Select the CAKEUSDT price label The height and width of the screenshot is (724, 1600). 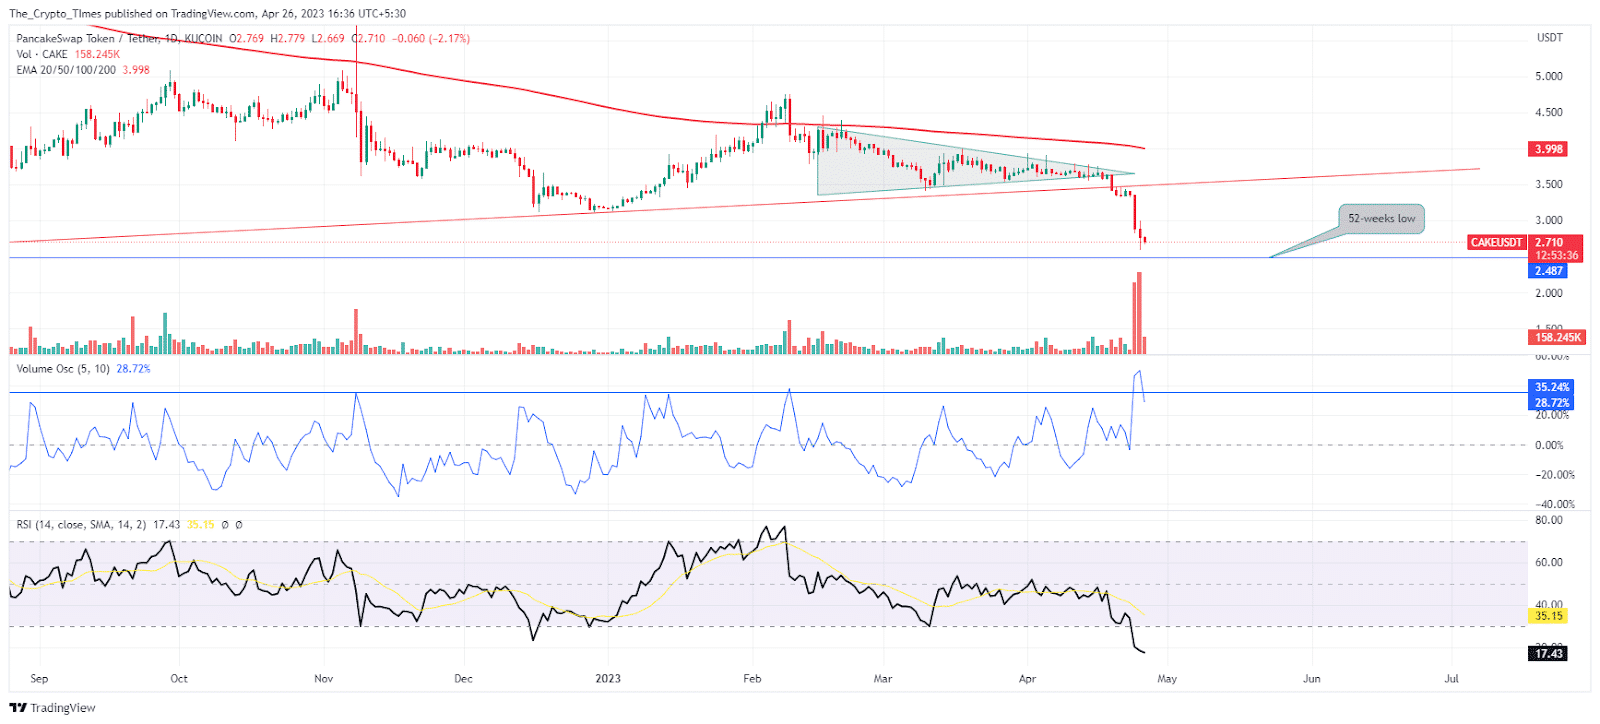click(x=1496, y=242)
